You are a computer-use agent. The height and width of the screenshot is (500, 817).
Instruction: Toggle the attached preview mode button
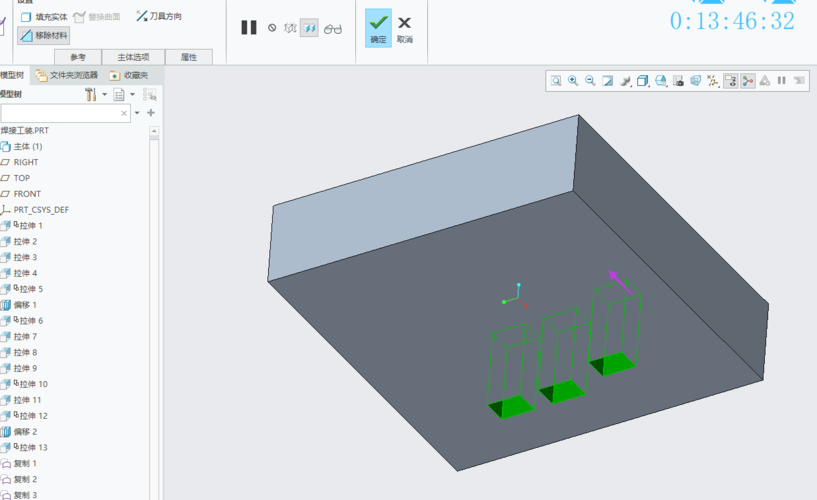point(310,29)
